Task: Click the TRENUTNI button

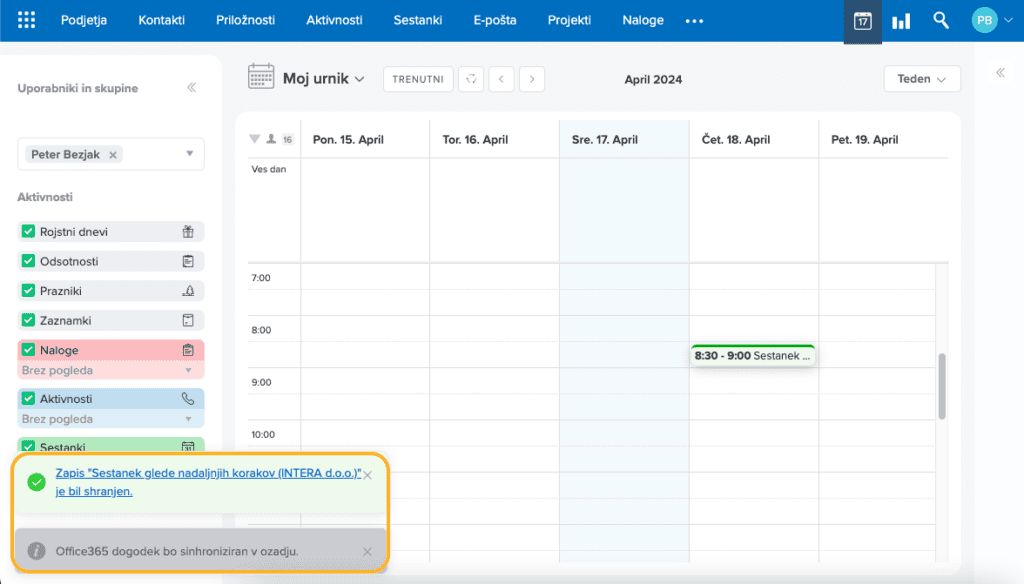Action: 418,79
